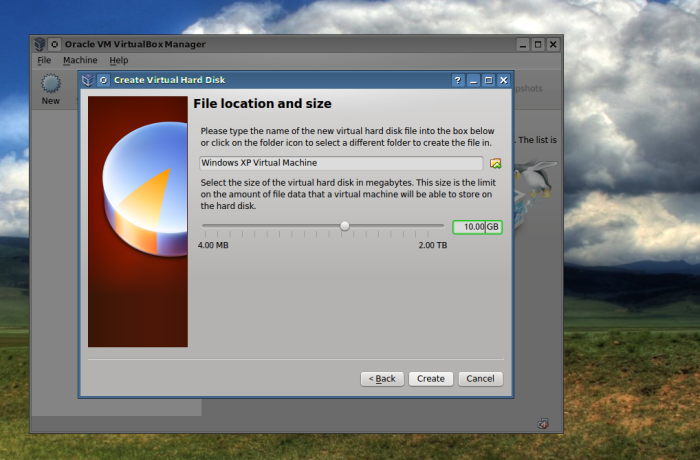Go back with the Back button
This screenshot has height=460, width=700.
pyautogui.click(x=382, y=379)
